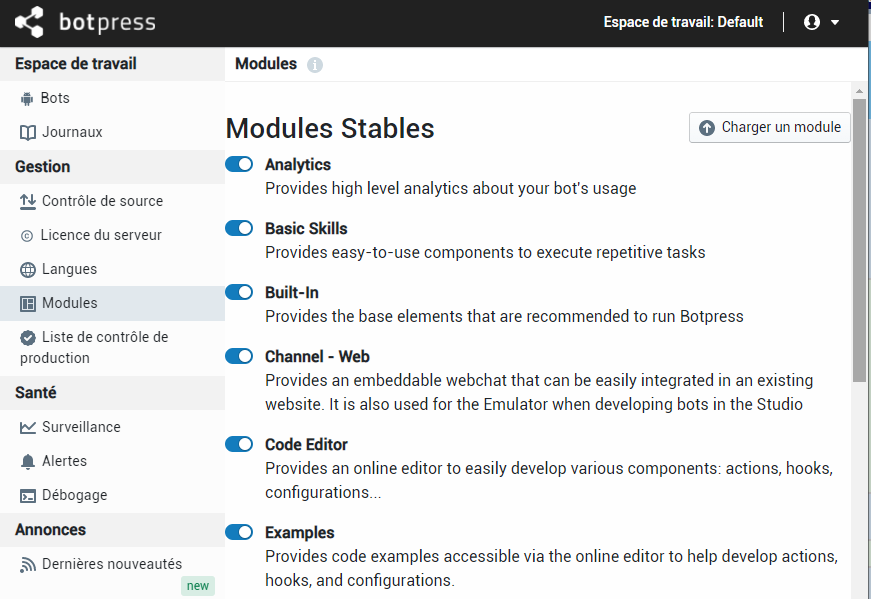This screenshot has width=871, height=599.
Task: Switch off the Channel - Web module
Action: tap(239, 356)
